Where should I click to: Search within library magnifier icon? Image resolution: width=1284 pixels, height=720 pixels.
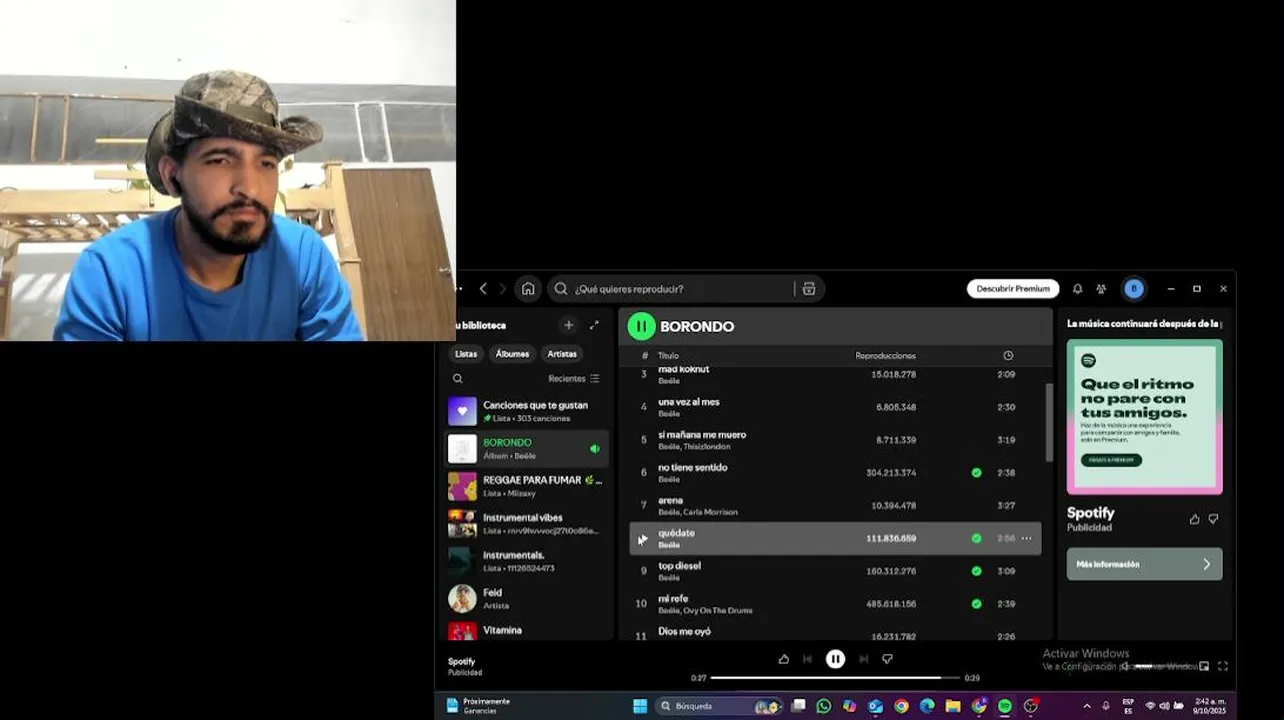[x=458, y=379]
